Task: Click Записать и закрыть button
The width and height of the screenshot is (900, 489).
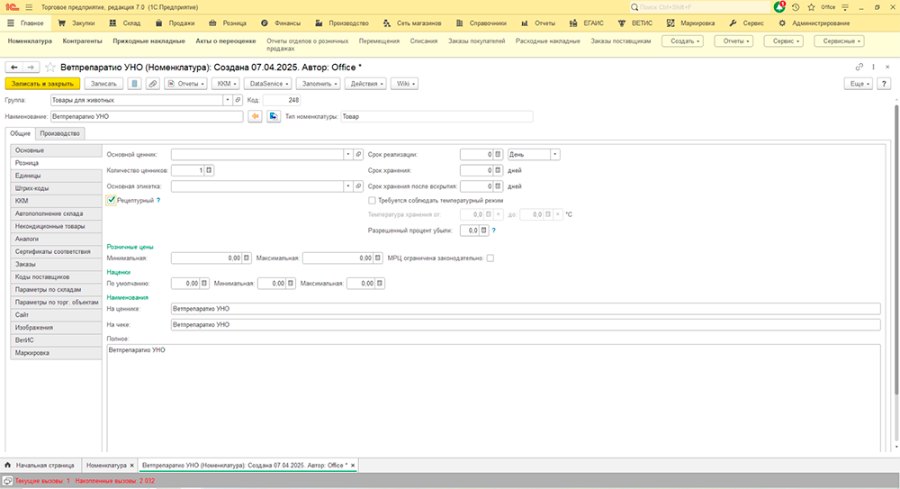Action: click(x=42, y=84)
